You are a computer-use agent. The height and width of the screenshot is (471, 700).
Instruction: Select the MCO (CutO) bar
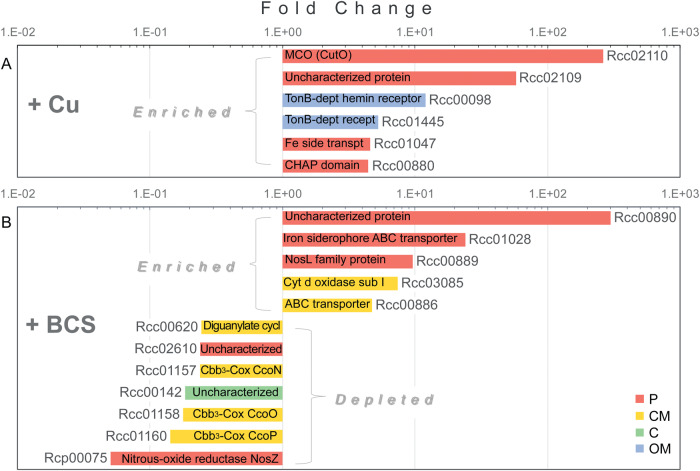point(442,56)
